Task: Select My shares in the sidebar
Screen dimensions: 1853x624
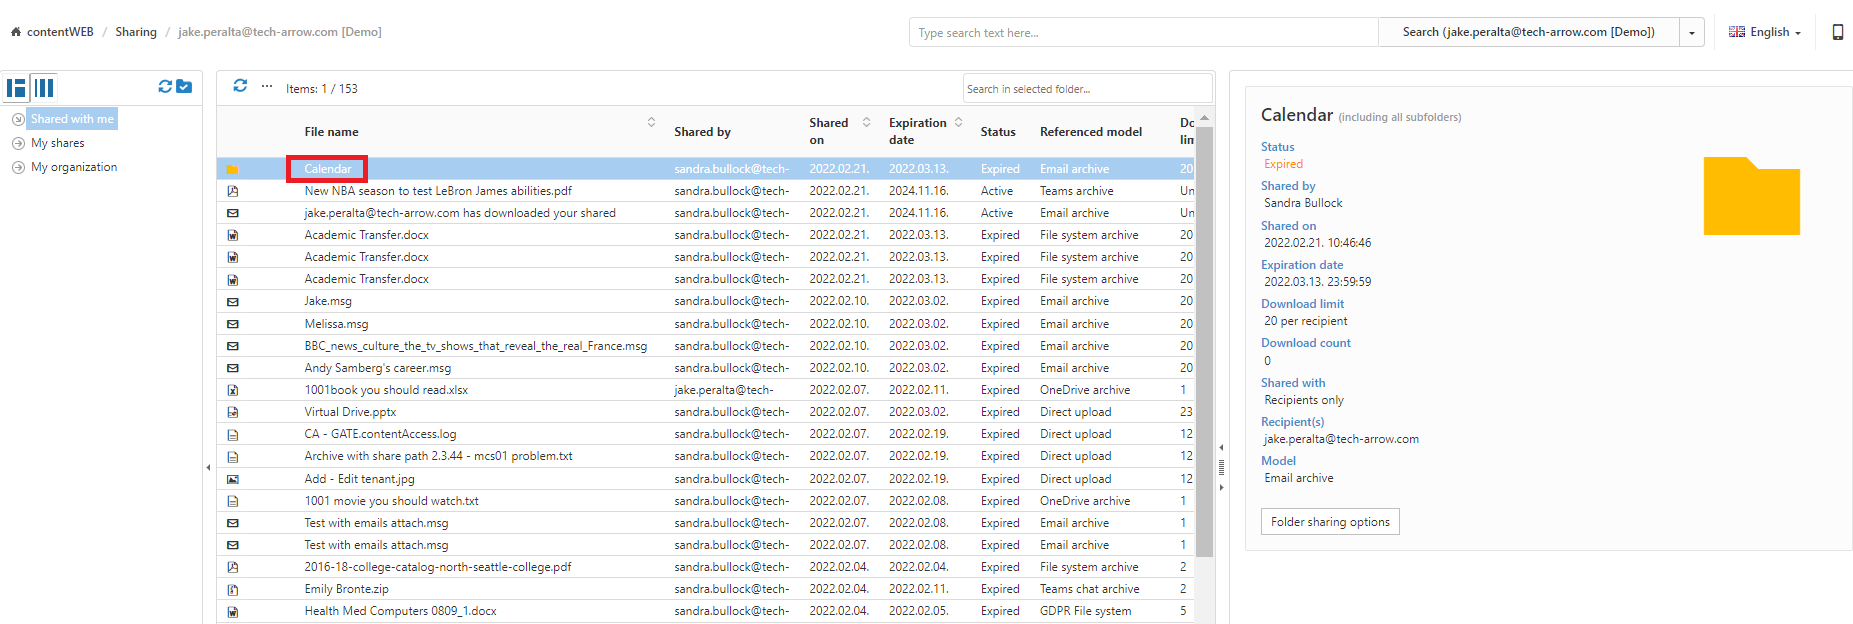Action: pyautogui.click(x=57, y=143)
